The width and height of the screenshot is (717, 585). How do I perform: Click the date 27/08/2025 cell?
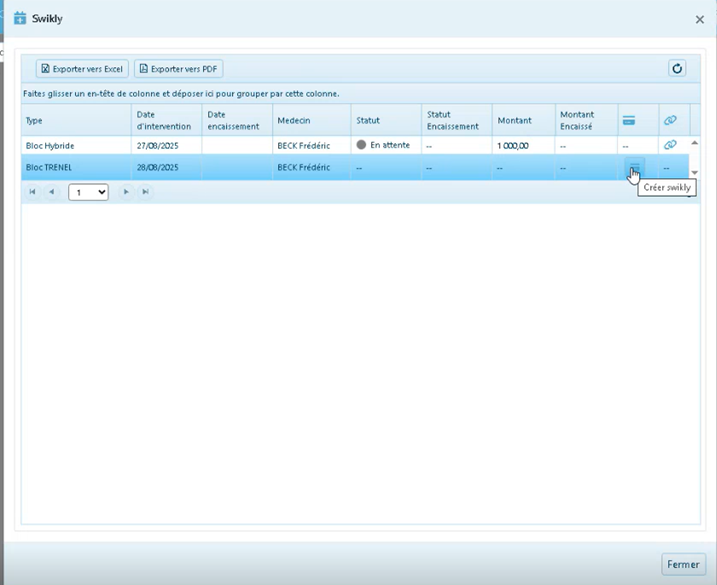coord(166,145)
